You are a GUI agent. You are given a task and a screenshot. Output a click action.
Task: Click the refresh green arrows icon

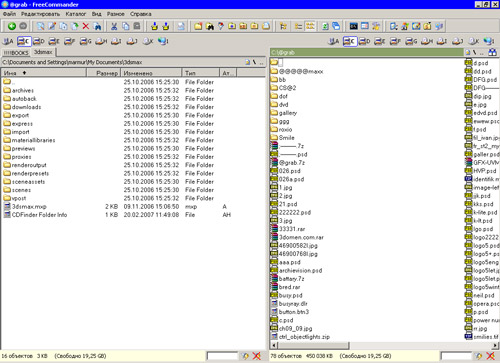tap(325, 26)
